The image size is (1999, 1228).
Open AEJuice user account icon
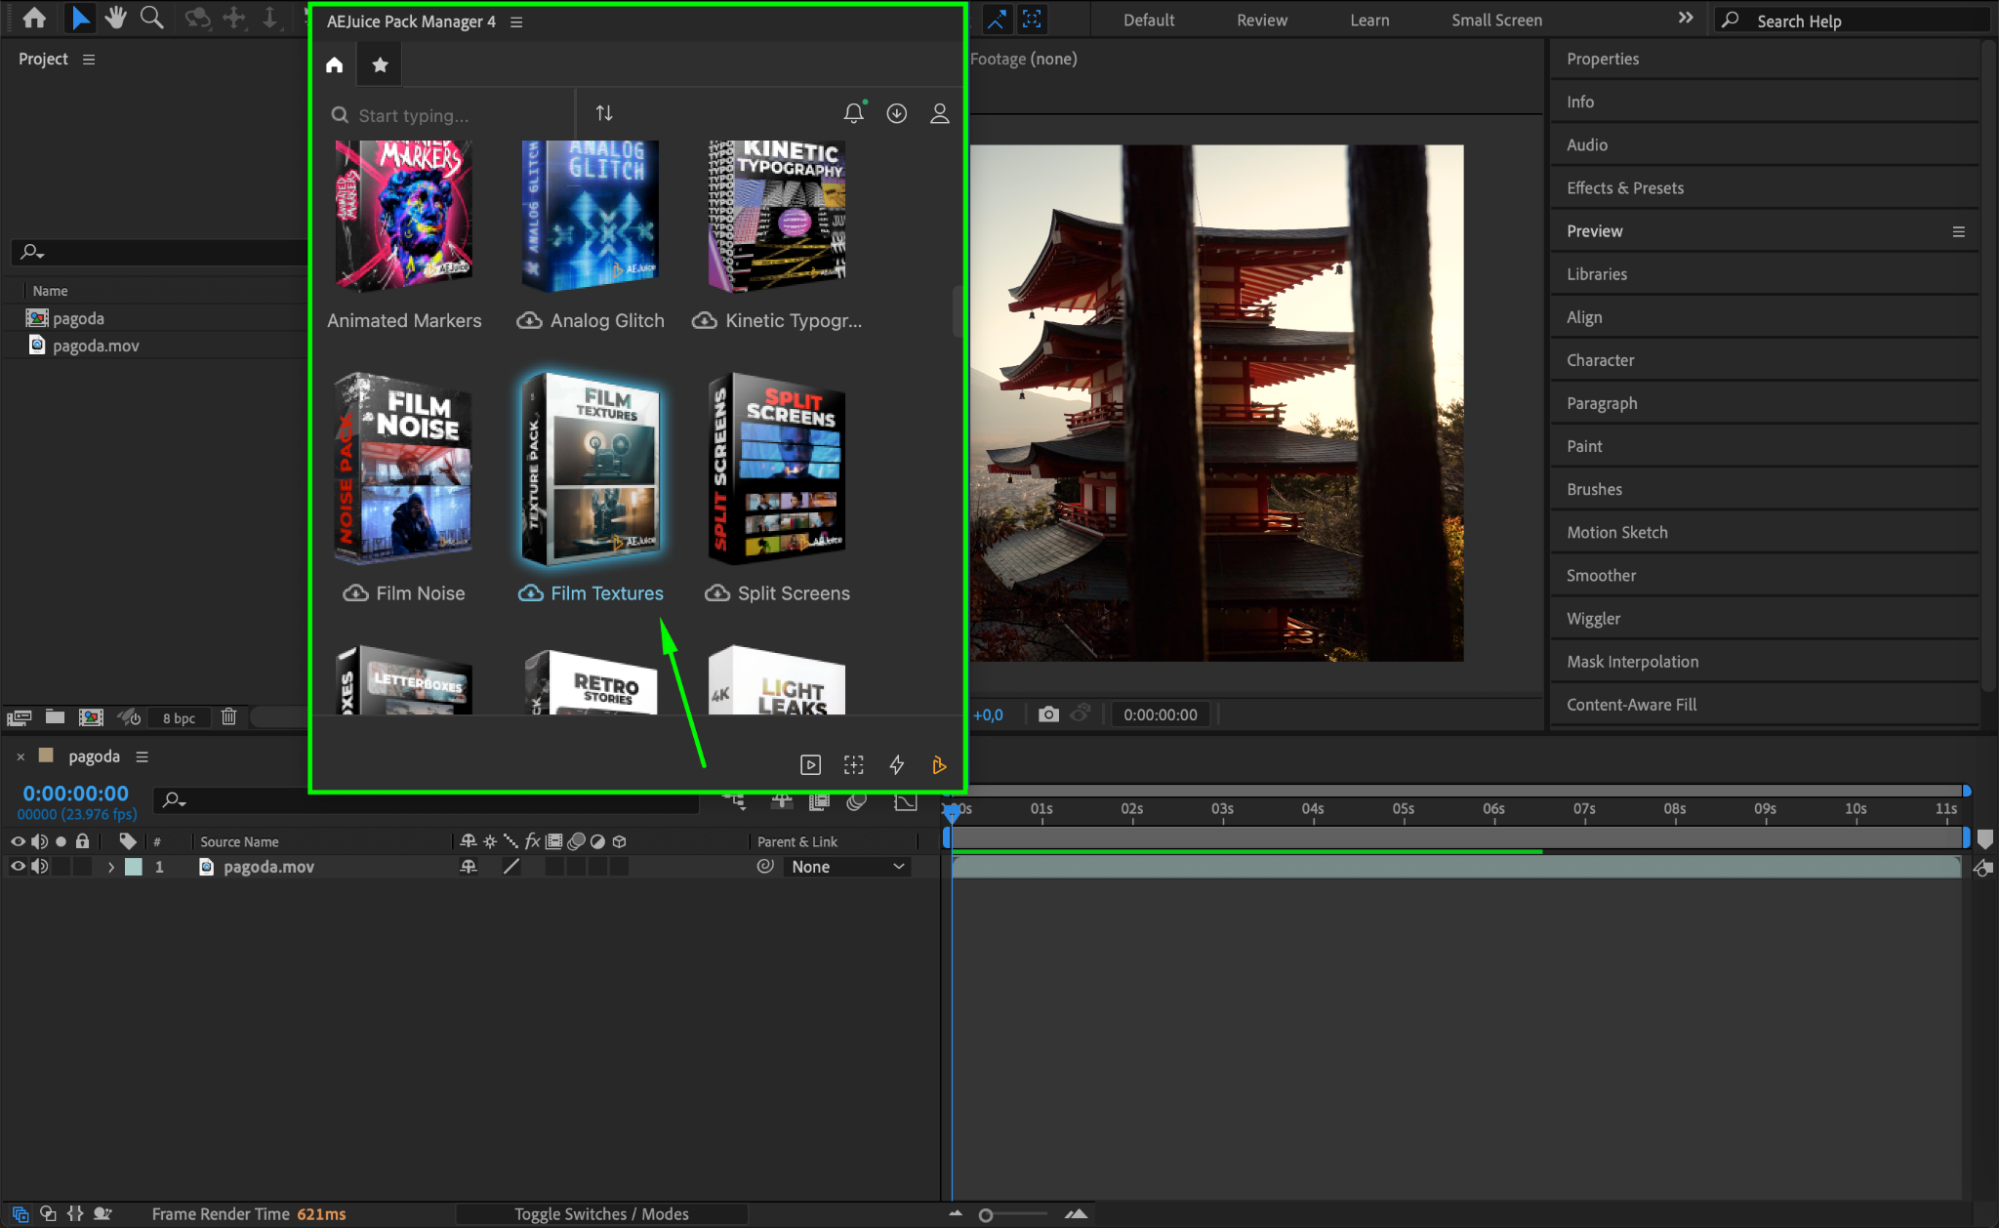point(940,114)
